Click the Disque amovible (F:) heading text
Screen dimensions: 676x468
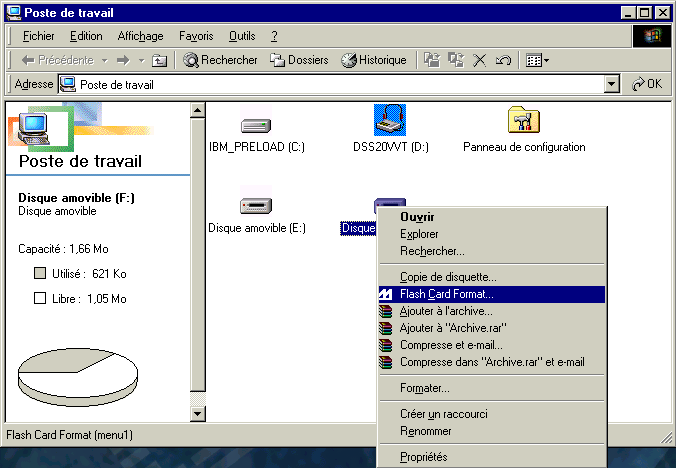coord(76,198)
